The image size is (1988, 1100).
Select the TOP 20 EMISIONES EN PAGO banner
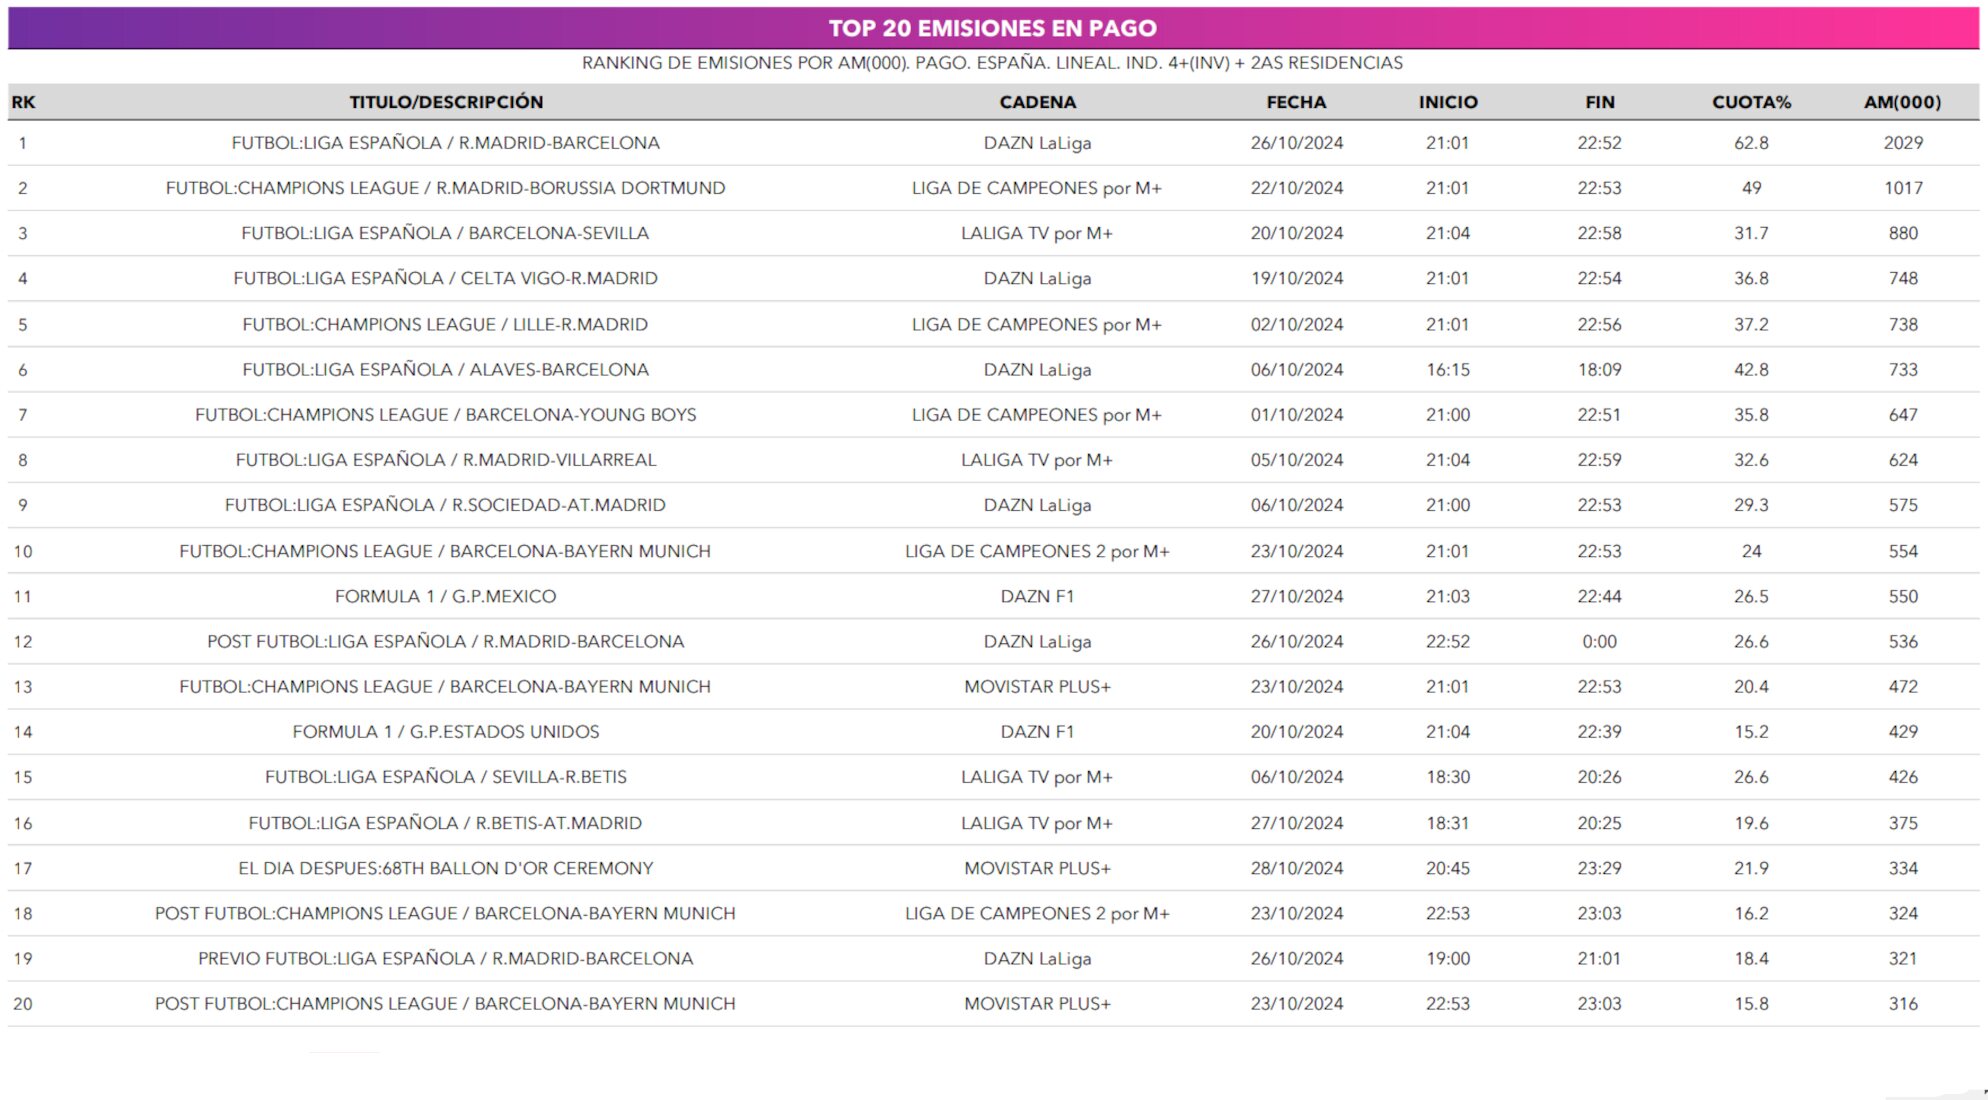click(993, 28)
